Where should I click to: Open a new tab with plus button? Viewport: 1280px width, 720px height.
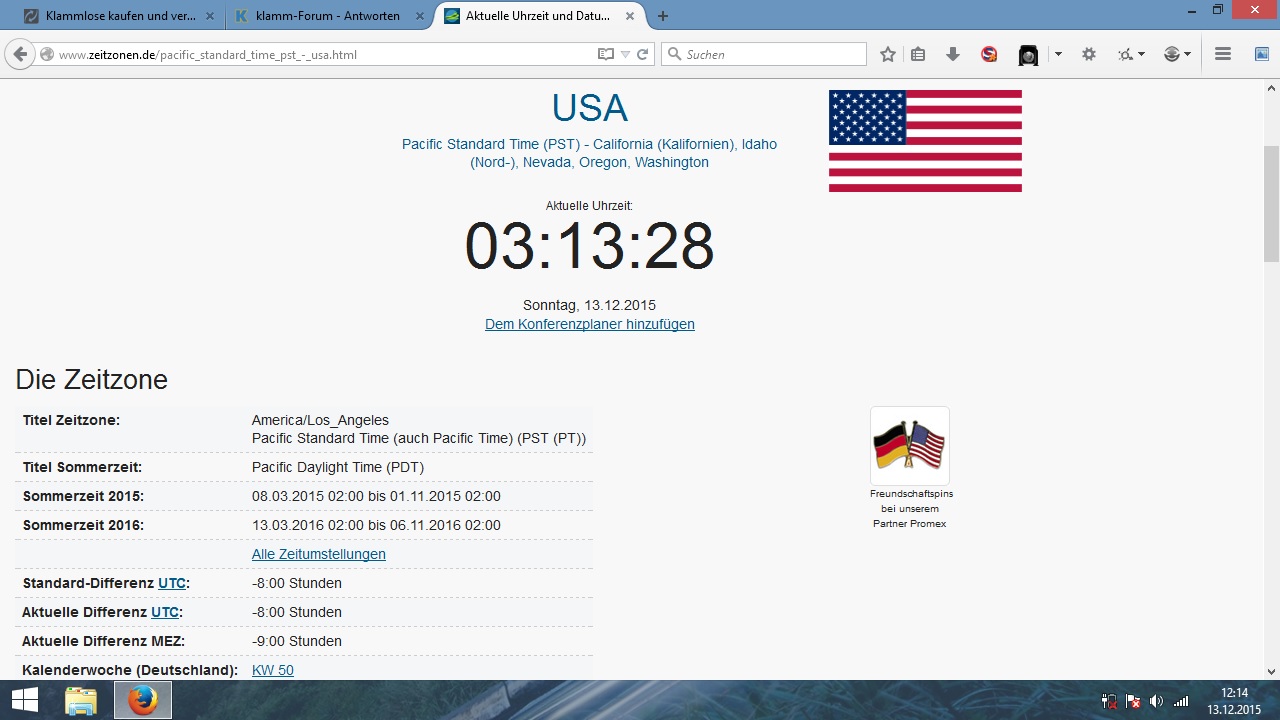pos(663,16)
